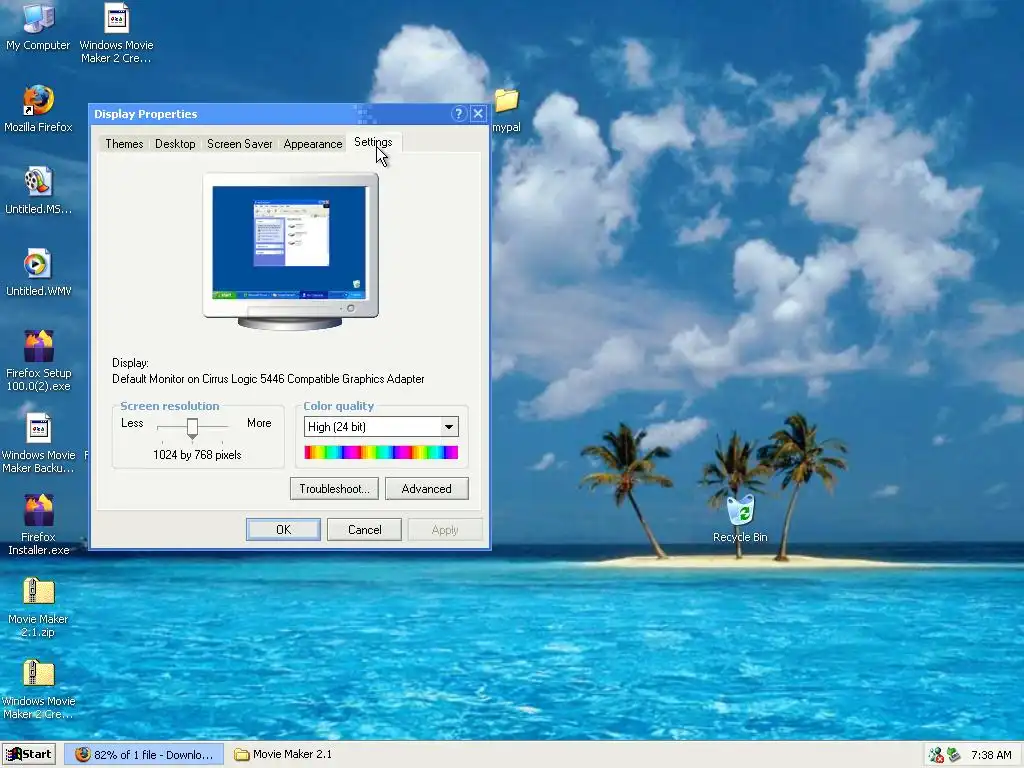Click the Cirrus Logic adapter description text
This screenshot has height=768, width=1024.
[x=268, y=379]
